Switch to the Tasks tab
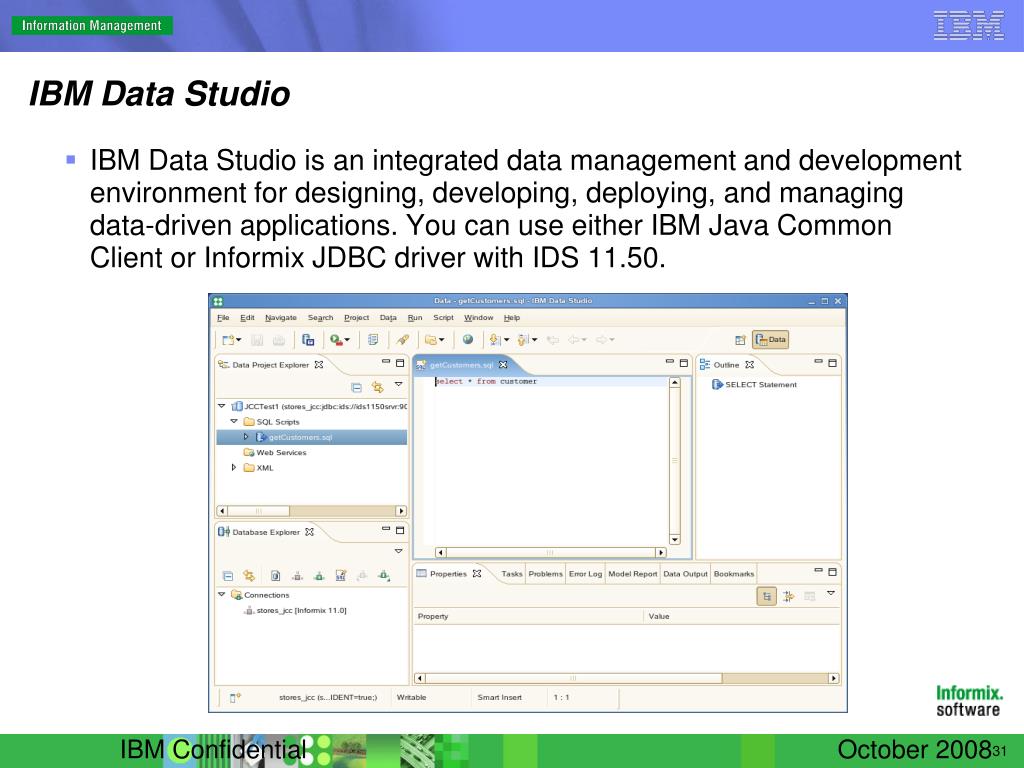 512,573
